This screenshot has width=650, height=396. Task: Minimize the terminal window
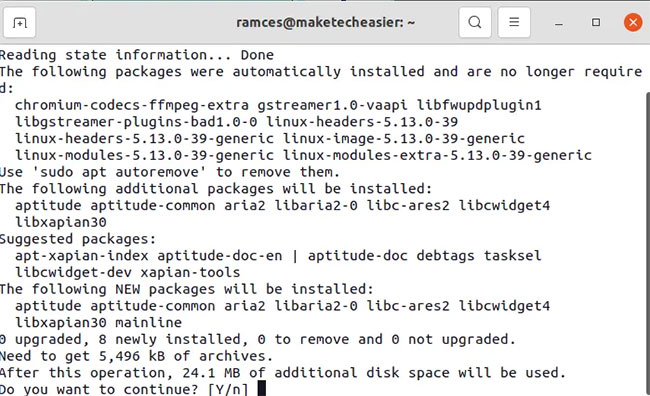[559, 23]
